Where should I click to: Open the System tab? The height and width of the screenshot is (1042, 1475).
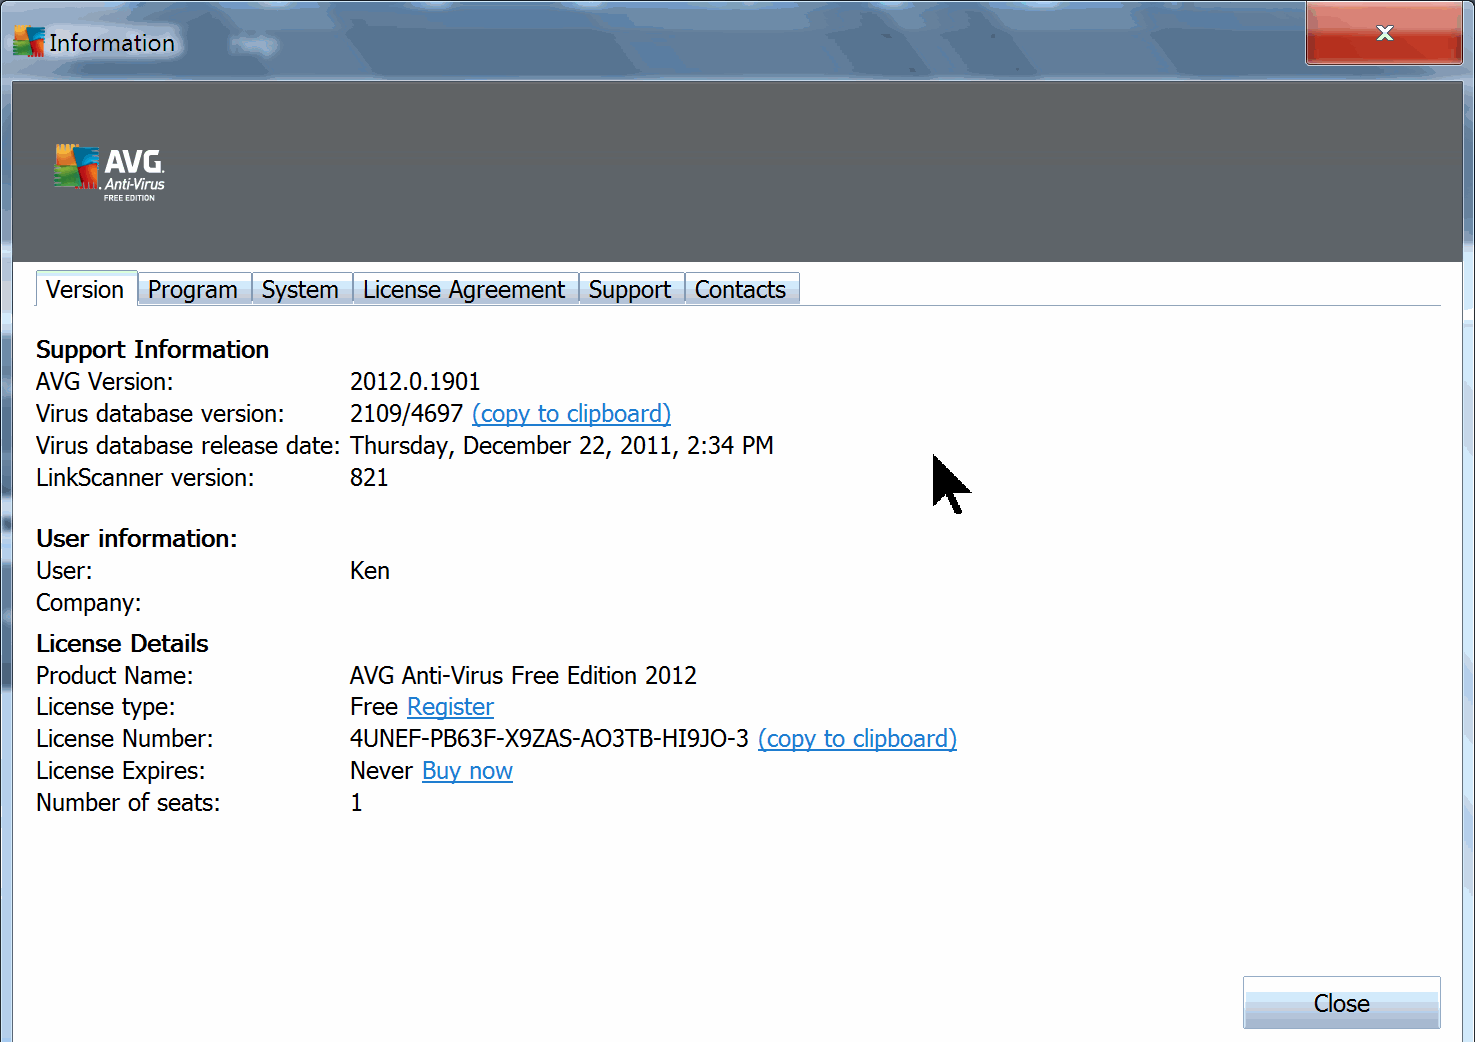tap(301, 289)
